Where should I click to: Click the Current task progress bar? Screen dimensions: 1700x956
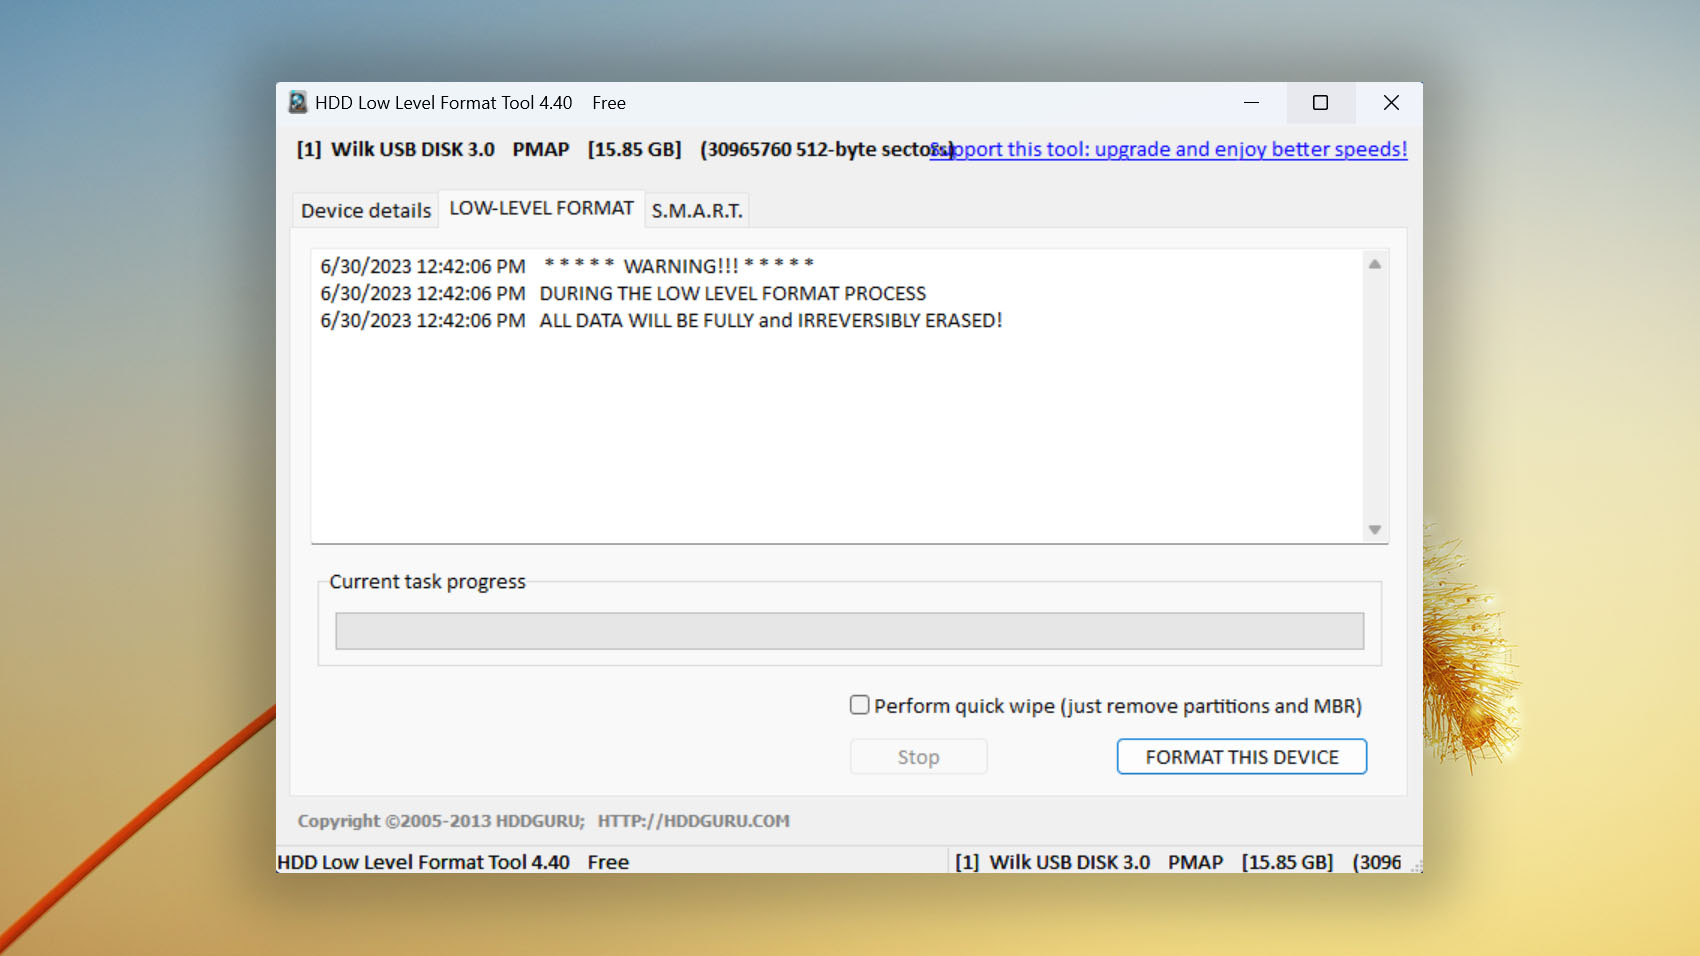pos(850,631)
